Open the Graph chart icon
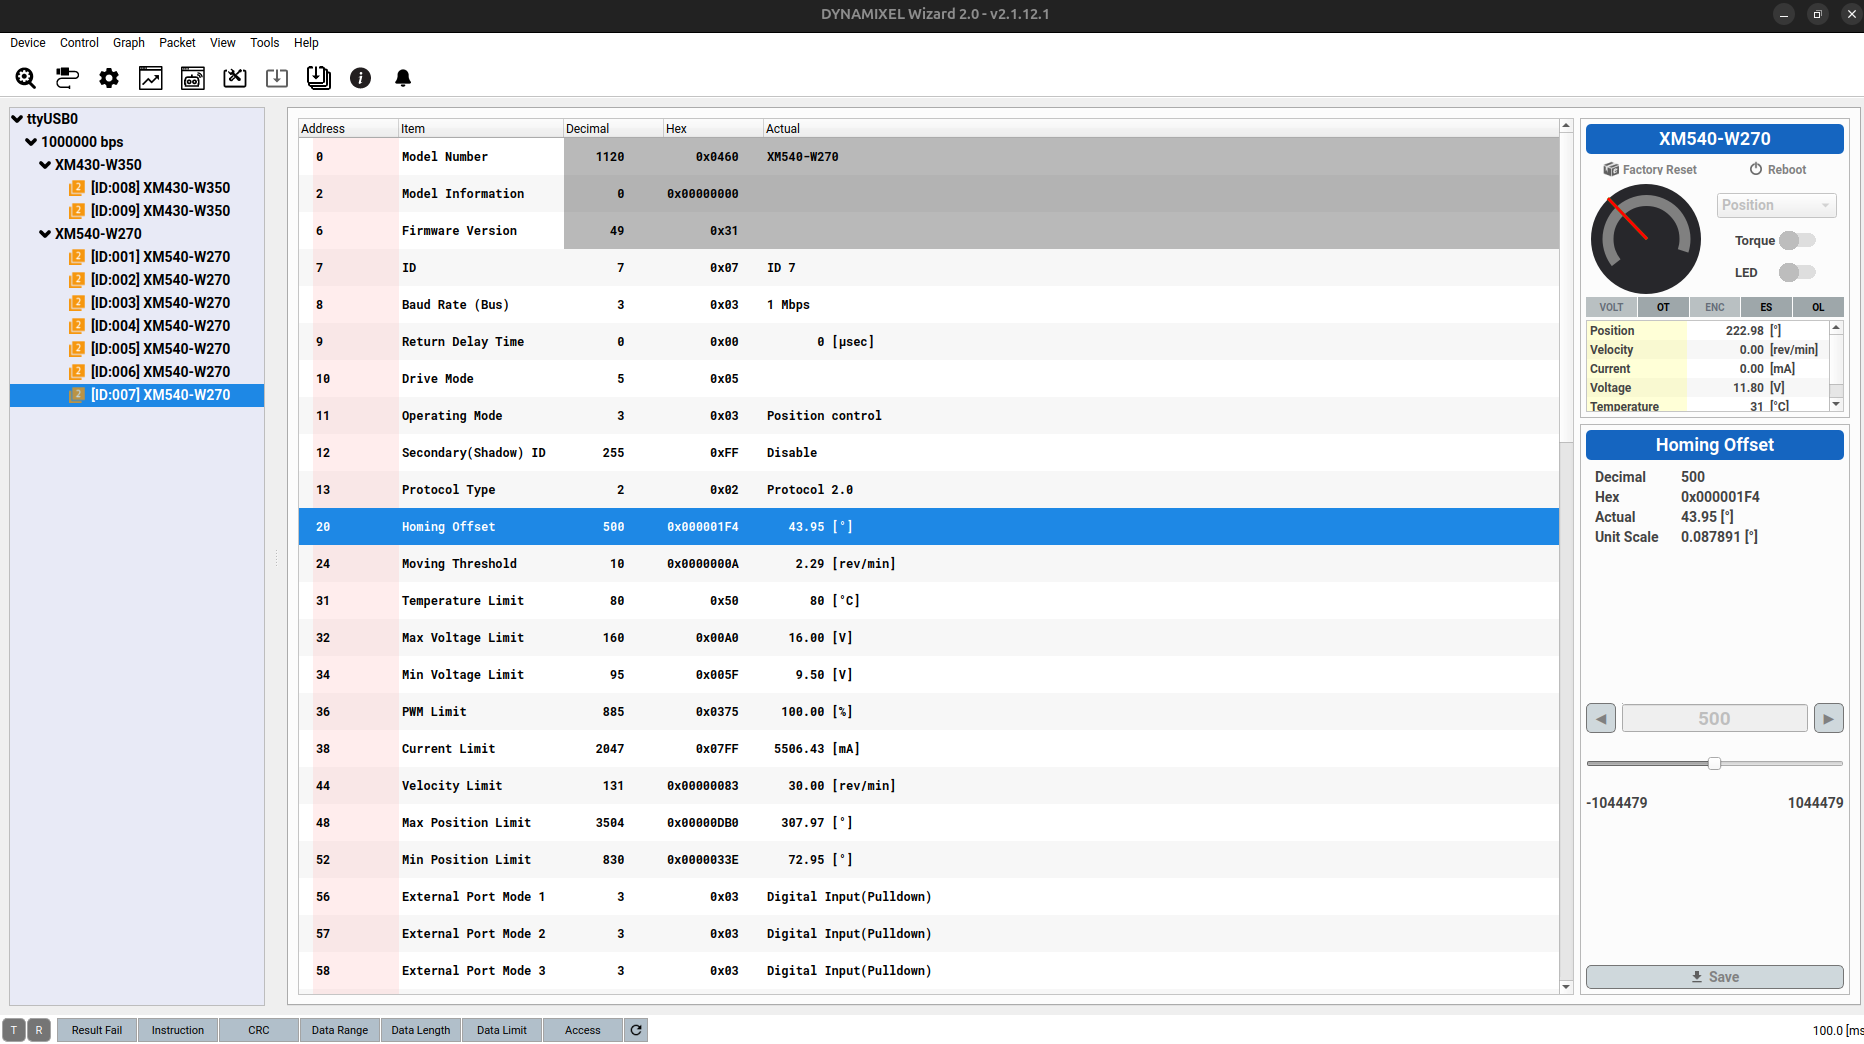The image size is (1864, 1044). [x=151, y=78]
